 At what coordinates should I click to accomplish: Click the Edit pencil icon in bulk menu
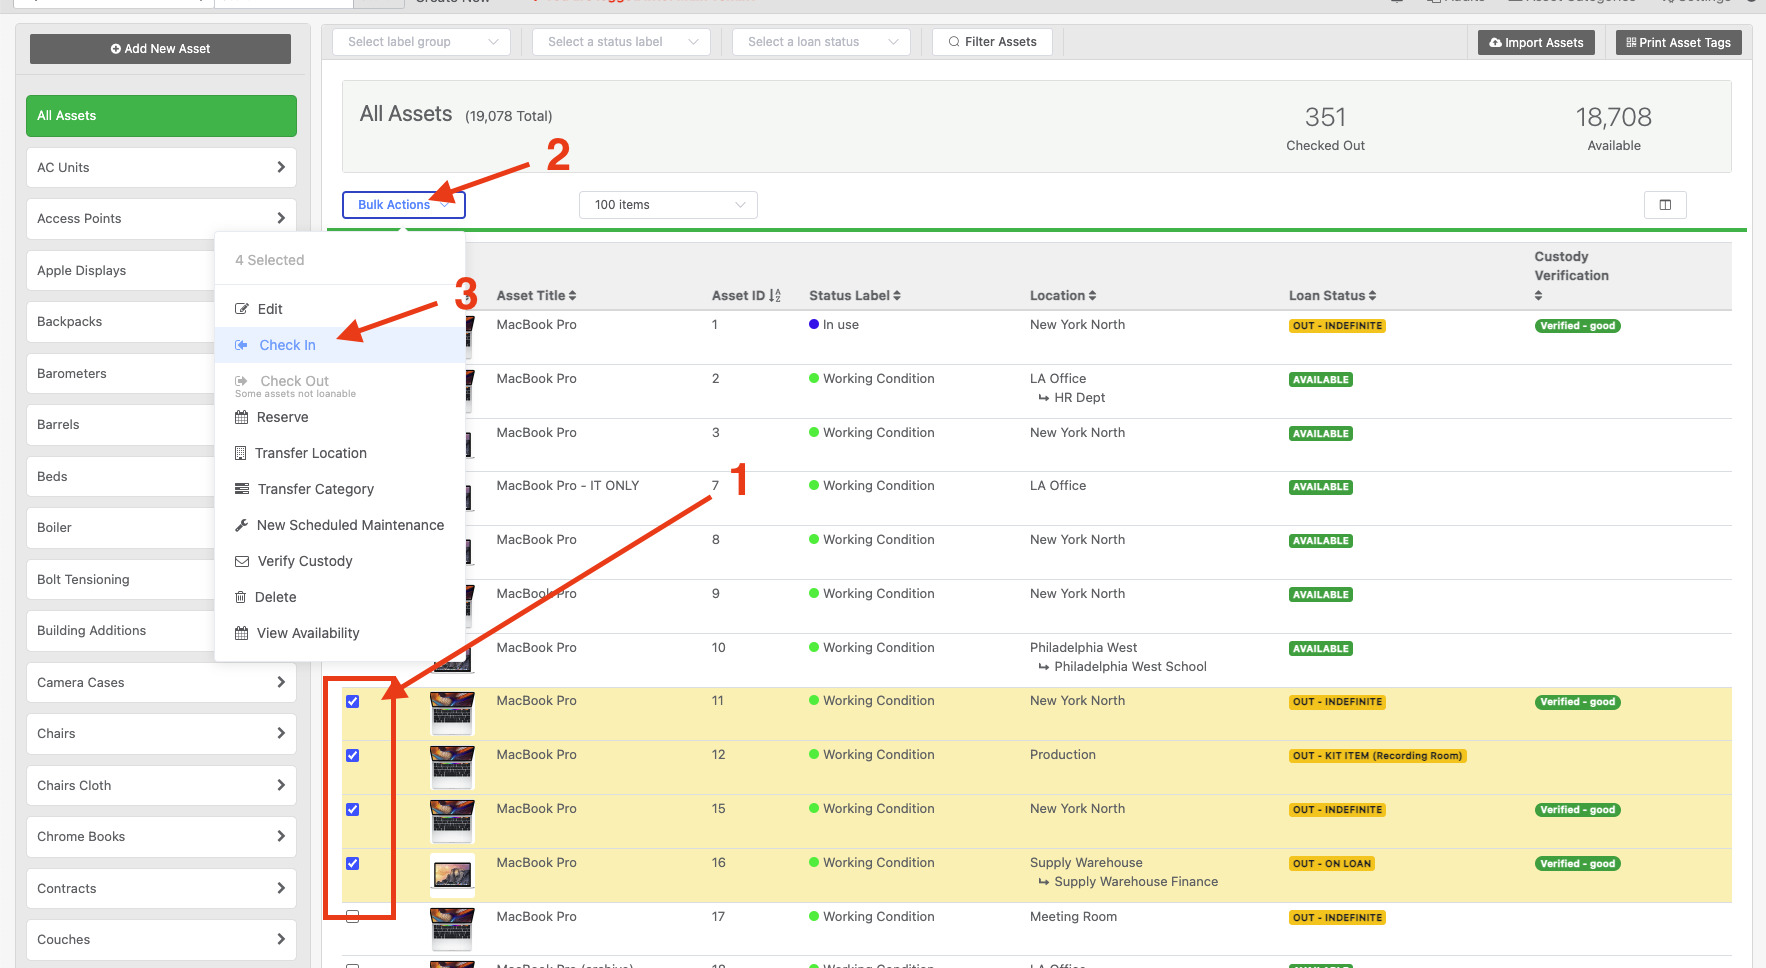(241, 309)
